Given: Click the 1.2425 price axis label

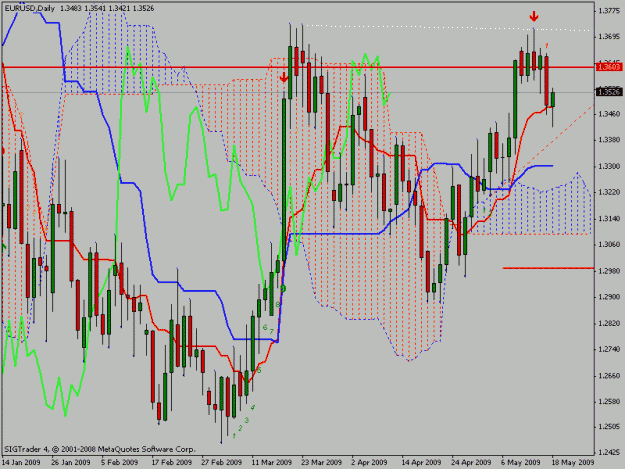Looking at the screenshot, I should click(609, 452).
